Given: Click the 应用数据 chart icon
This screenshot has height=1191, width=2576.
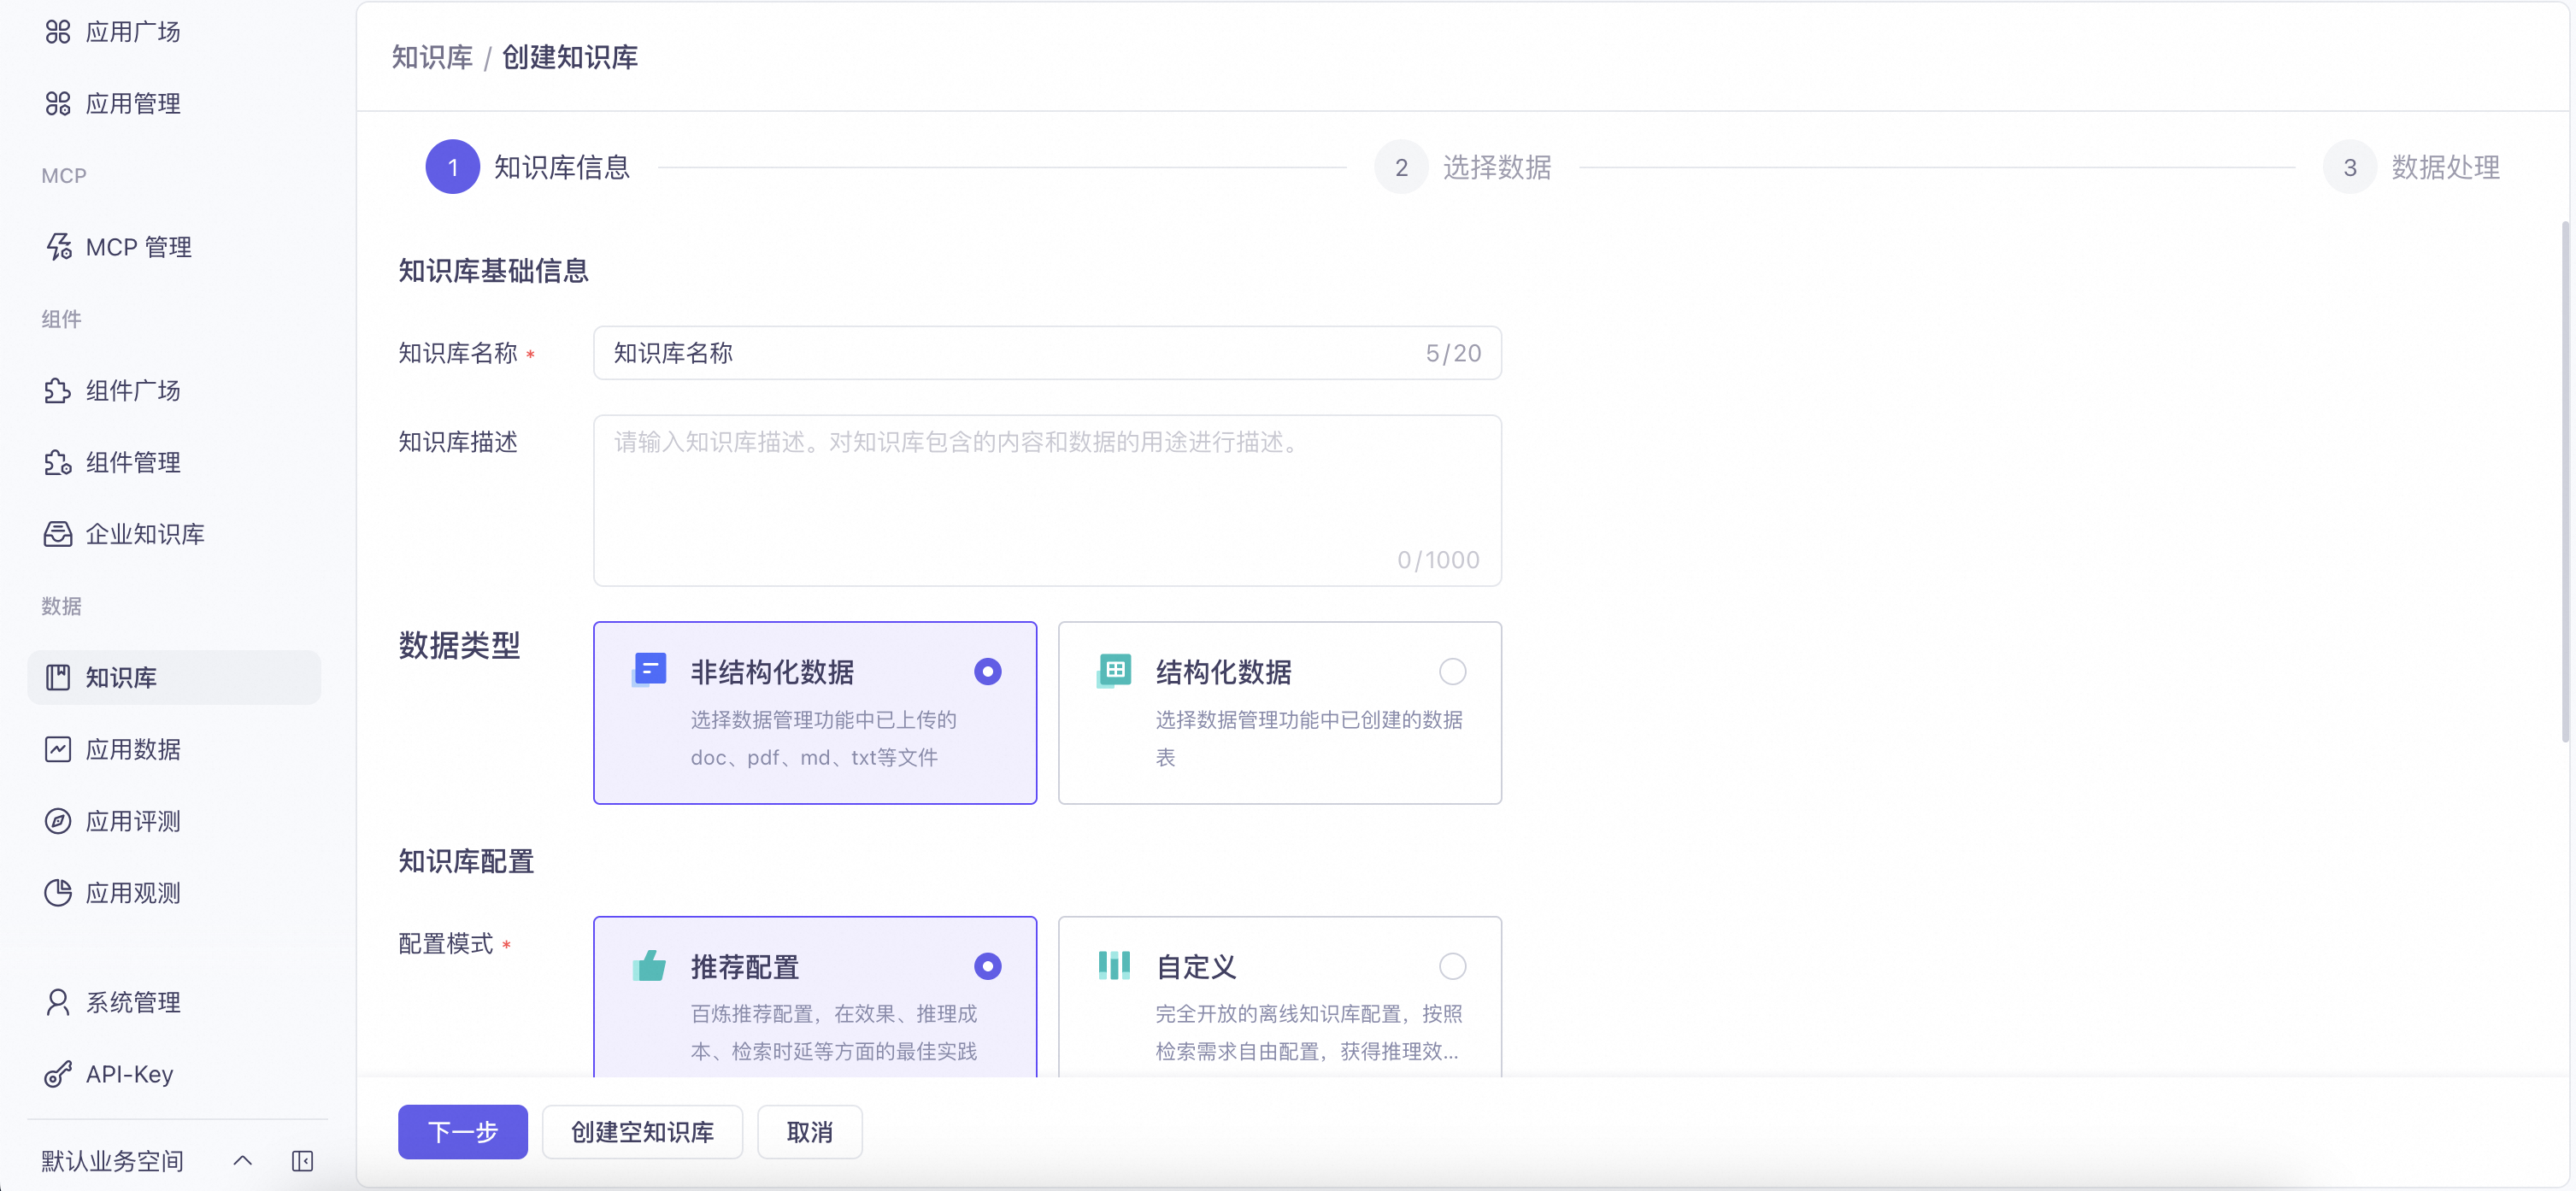Looking at the screenshot, I should click(x=58, y=749).
